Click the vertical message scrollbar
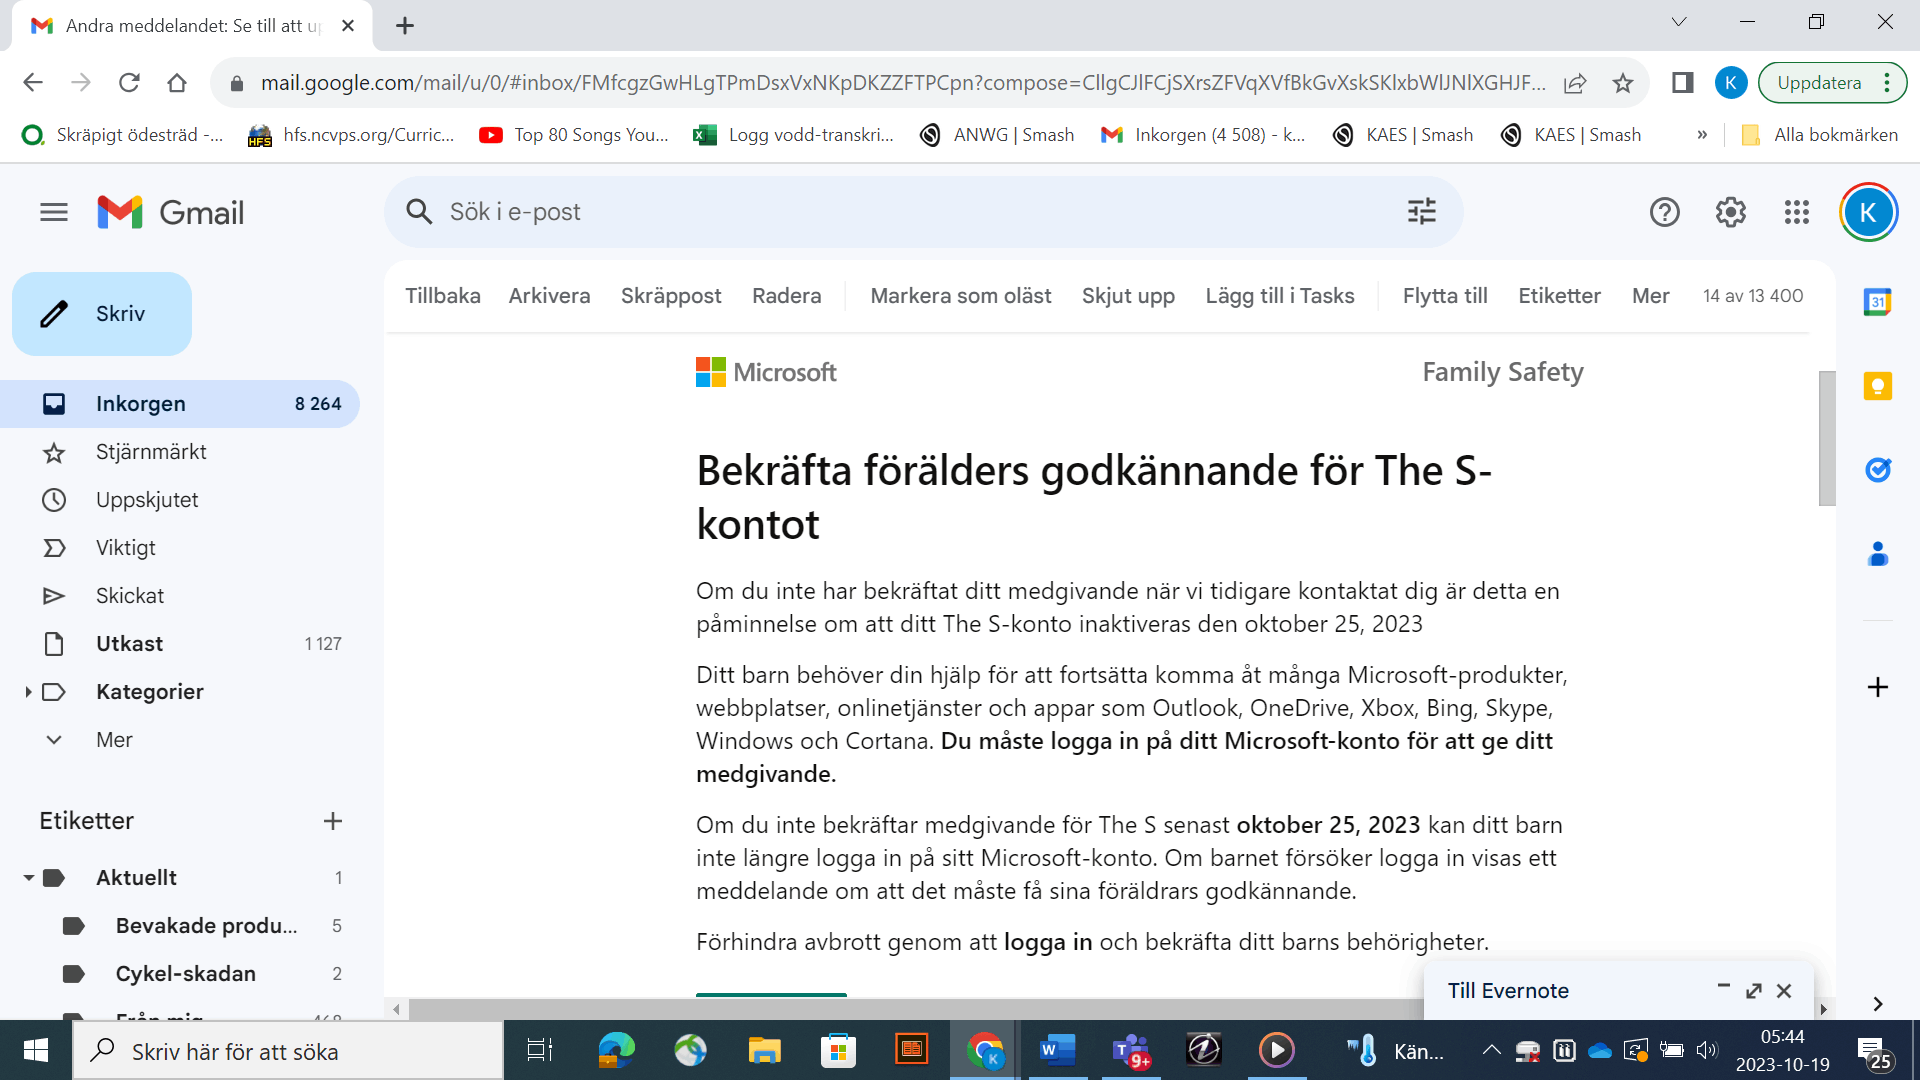Image resolution: width=1920 pixels, height=1080 pixels. [1826, 440]
